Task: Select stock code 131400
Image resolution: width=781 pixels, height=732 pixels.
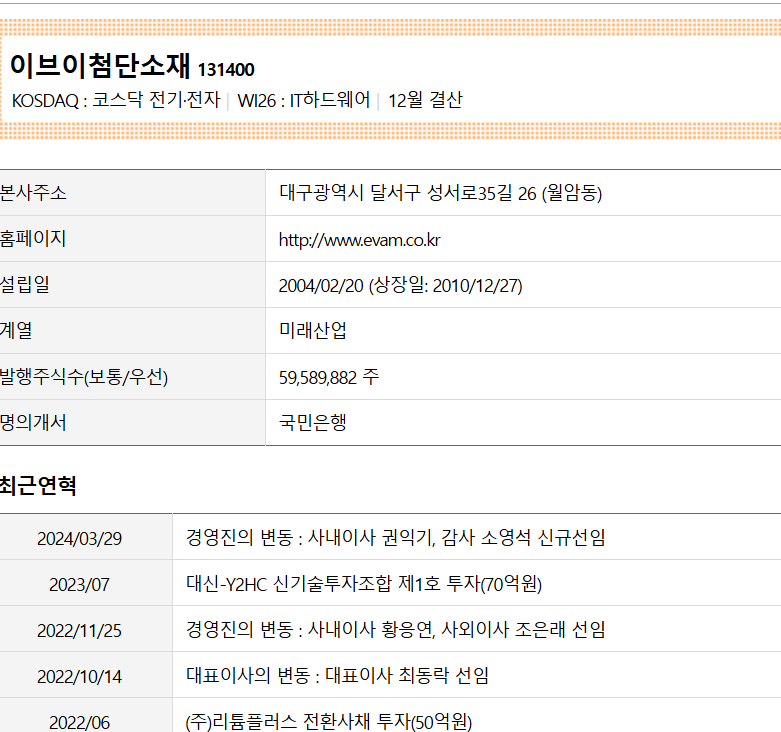Action: click(226, 70)
